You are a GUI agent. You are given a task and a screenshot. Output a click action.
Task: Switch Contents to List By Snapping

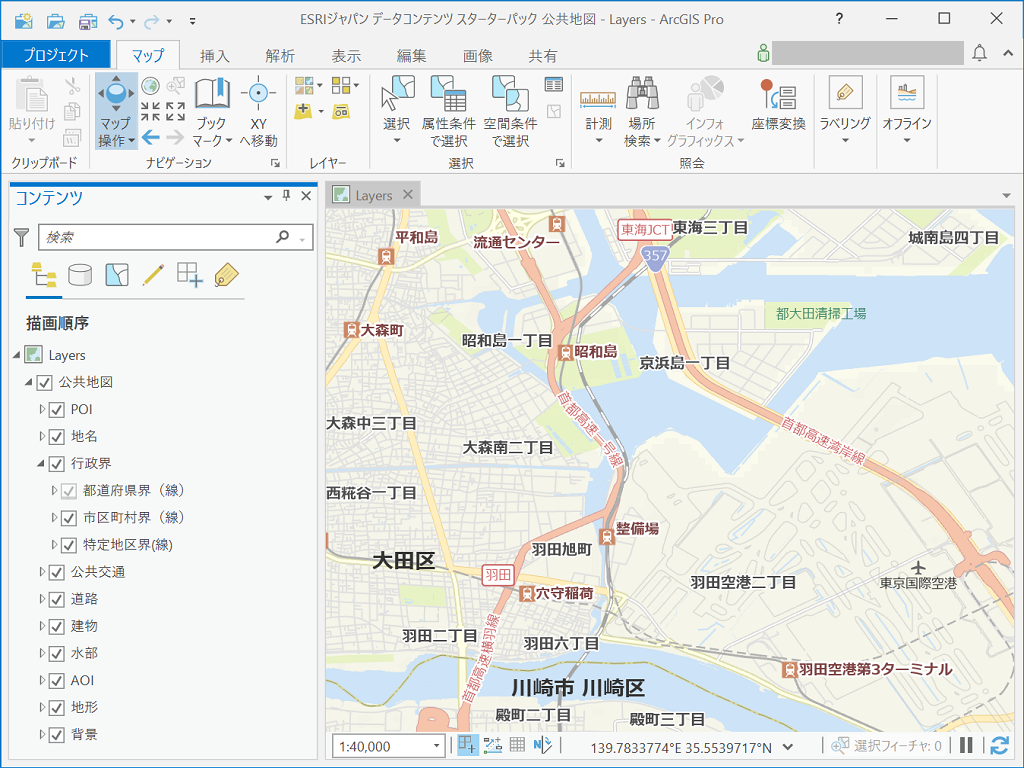[189, 276]
